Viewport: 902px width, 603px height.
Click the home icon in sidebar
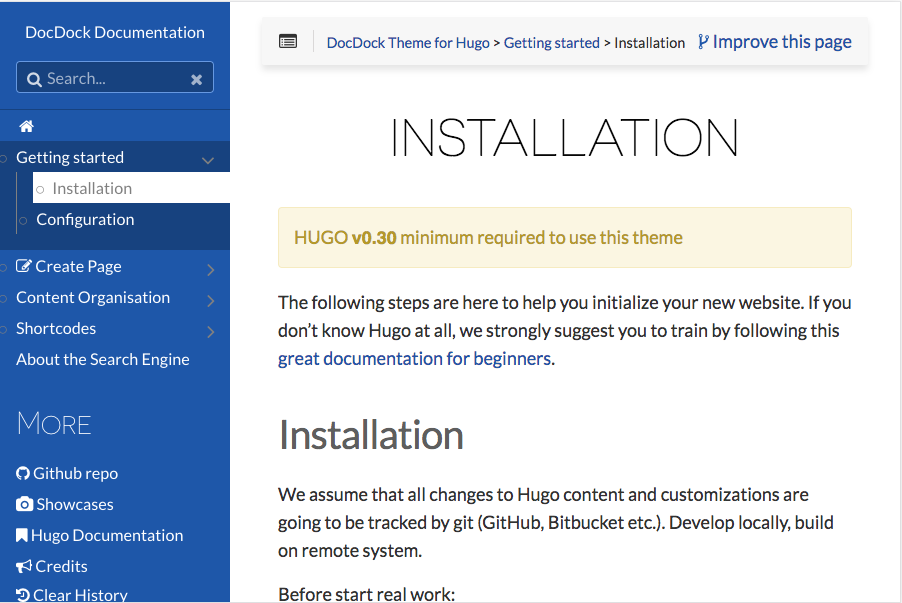pos(26,126)
